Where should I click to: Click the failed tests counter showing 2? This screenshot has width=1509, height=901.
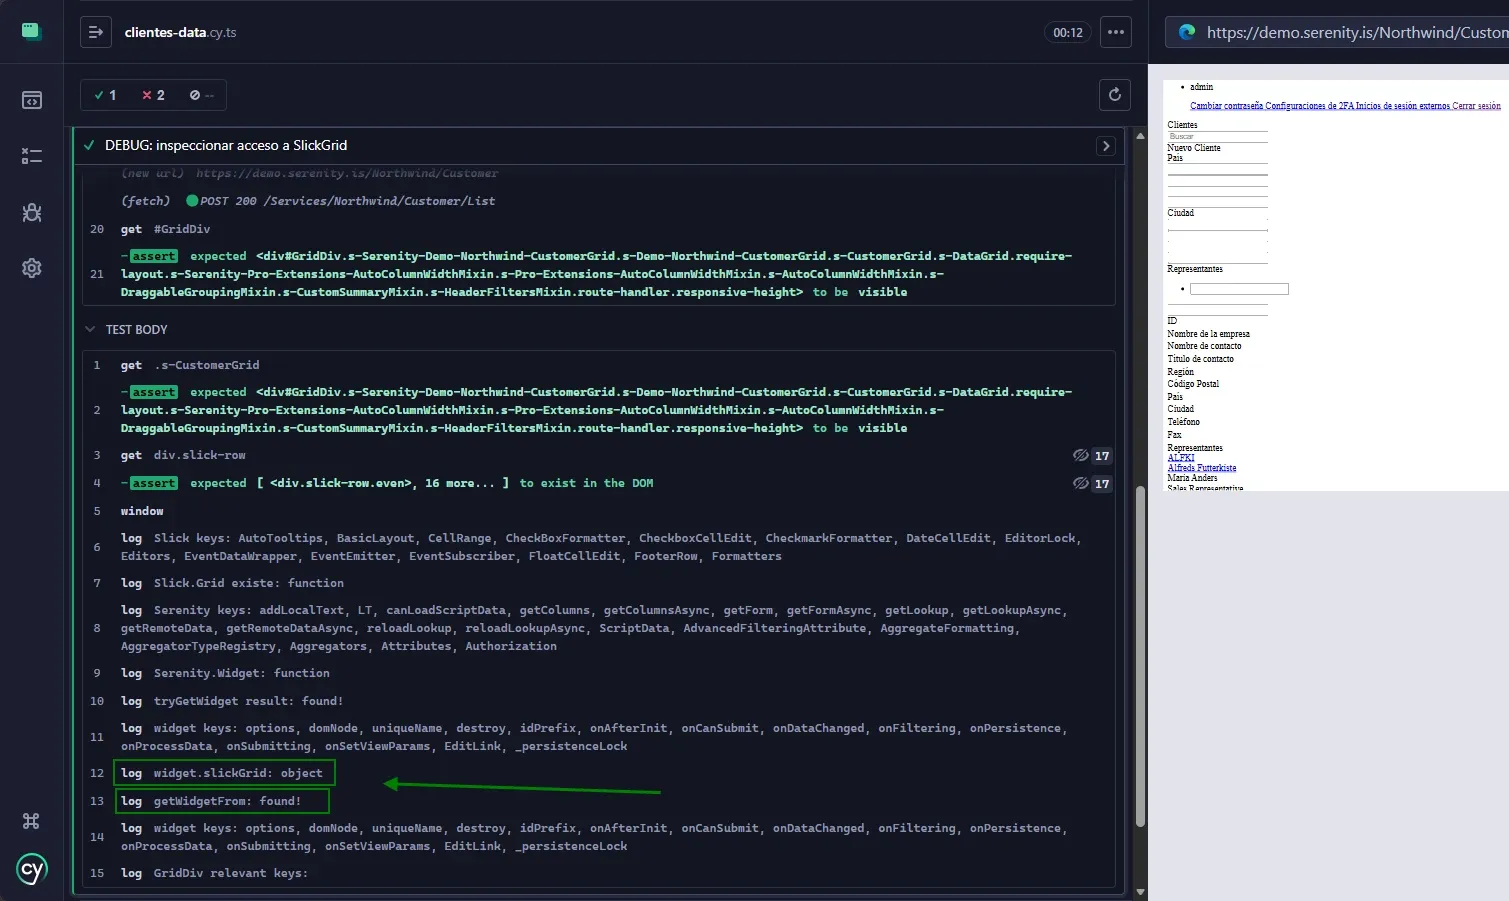[x=153, y=95]
